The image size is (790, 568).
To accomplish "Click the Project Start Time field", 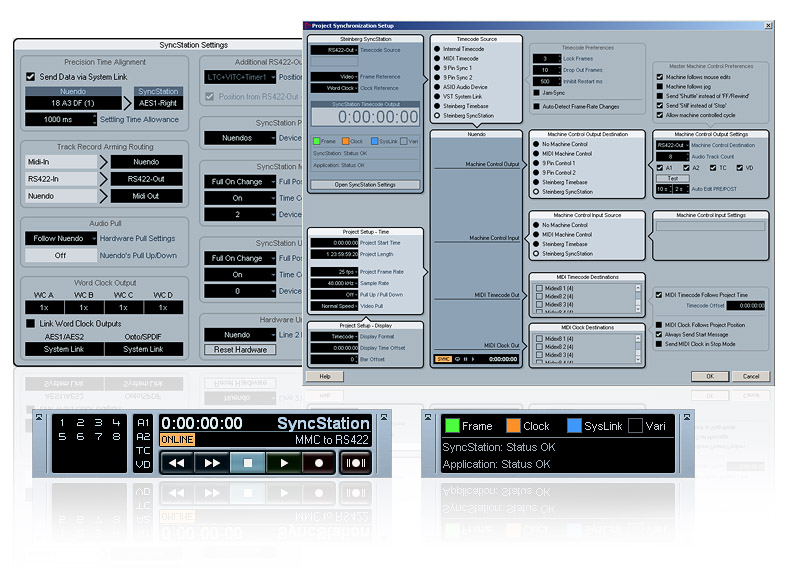I will point(335,242).
